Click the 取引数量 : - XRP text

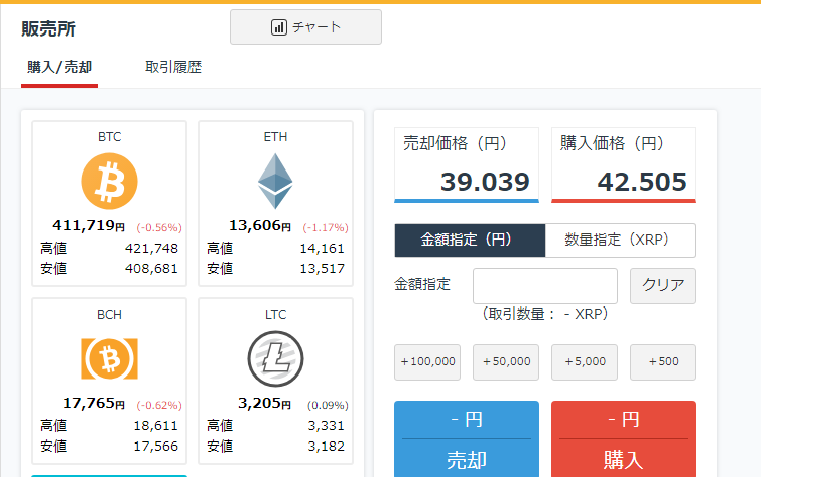point(545,314)
